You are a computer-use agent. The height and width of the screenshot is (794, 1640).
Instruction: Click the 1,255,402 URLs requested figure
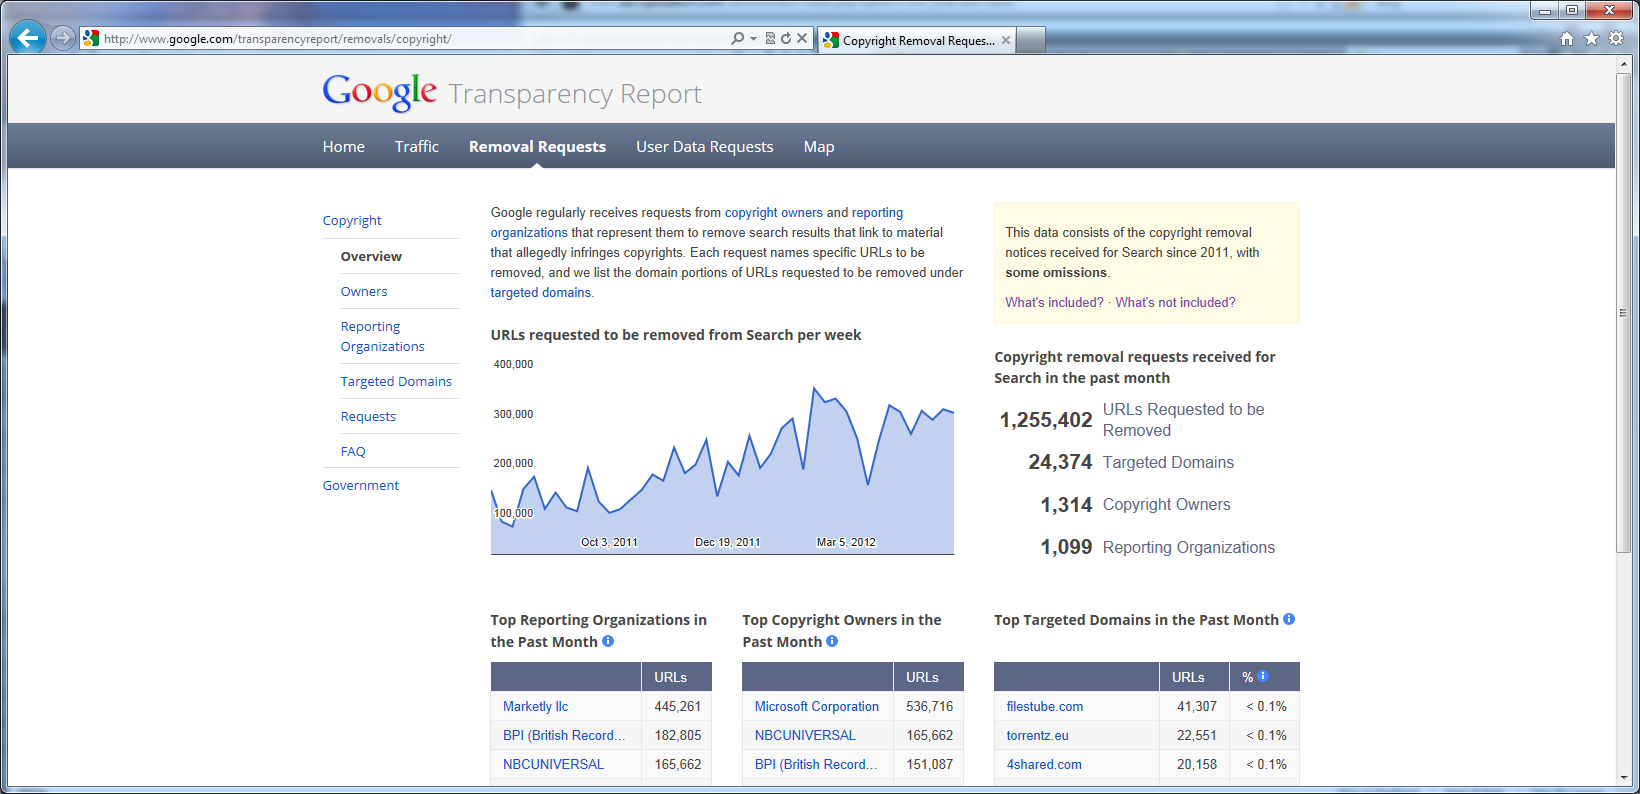click(x=1046, y=420)
